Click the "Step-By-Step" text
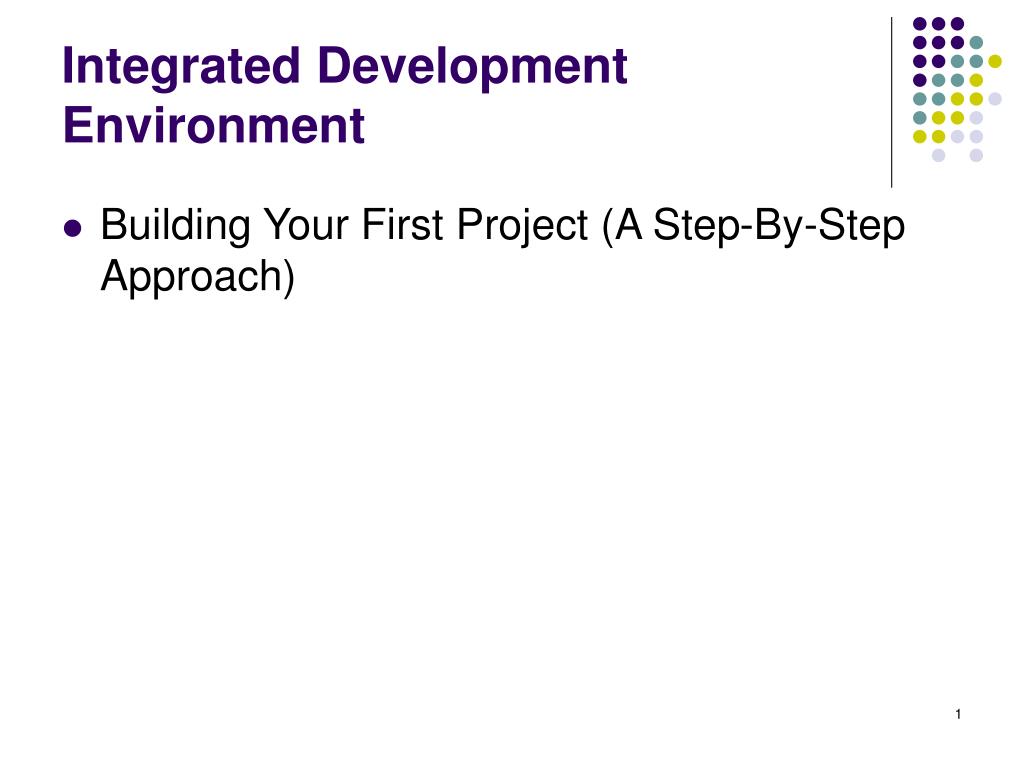 779,227
